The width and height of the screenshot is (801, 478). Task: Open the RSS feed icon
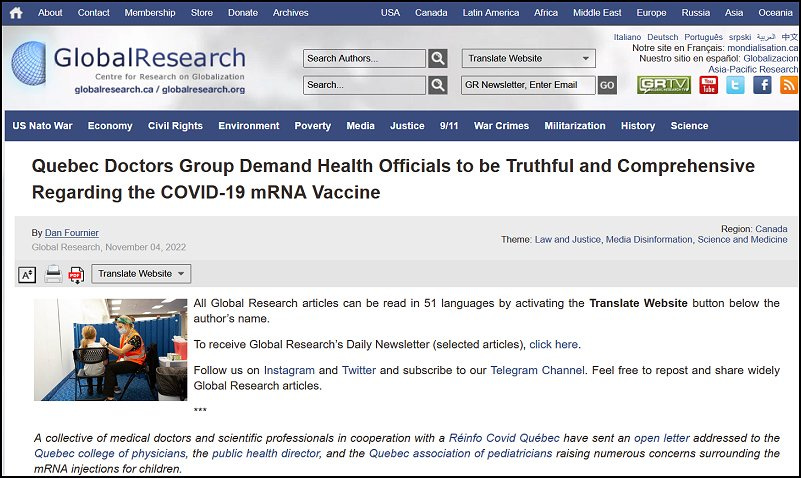click(789, 85)
